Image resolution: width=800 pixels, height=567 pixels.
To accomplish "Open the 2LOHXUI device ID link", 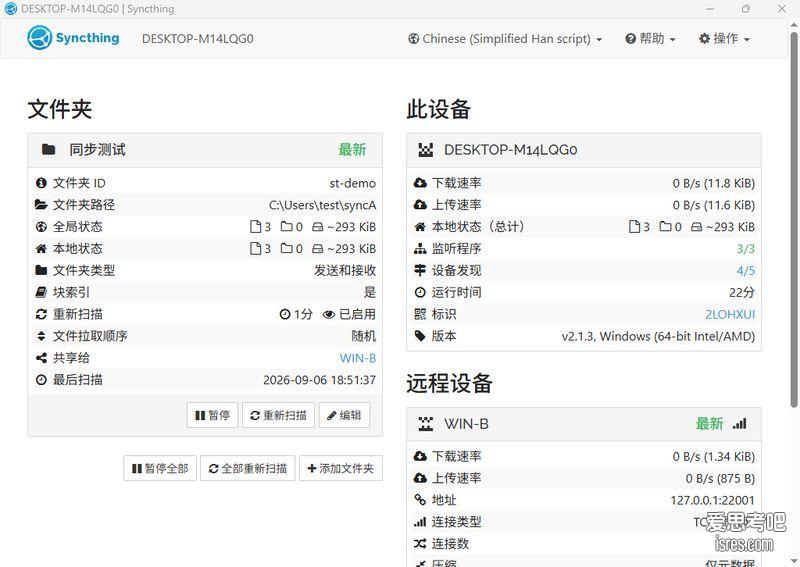I will coord(730,314).
